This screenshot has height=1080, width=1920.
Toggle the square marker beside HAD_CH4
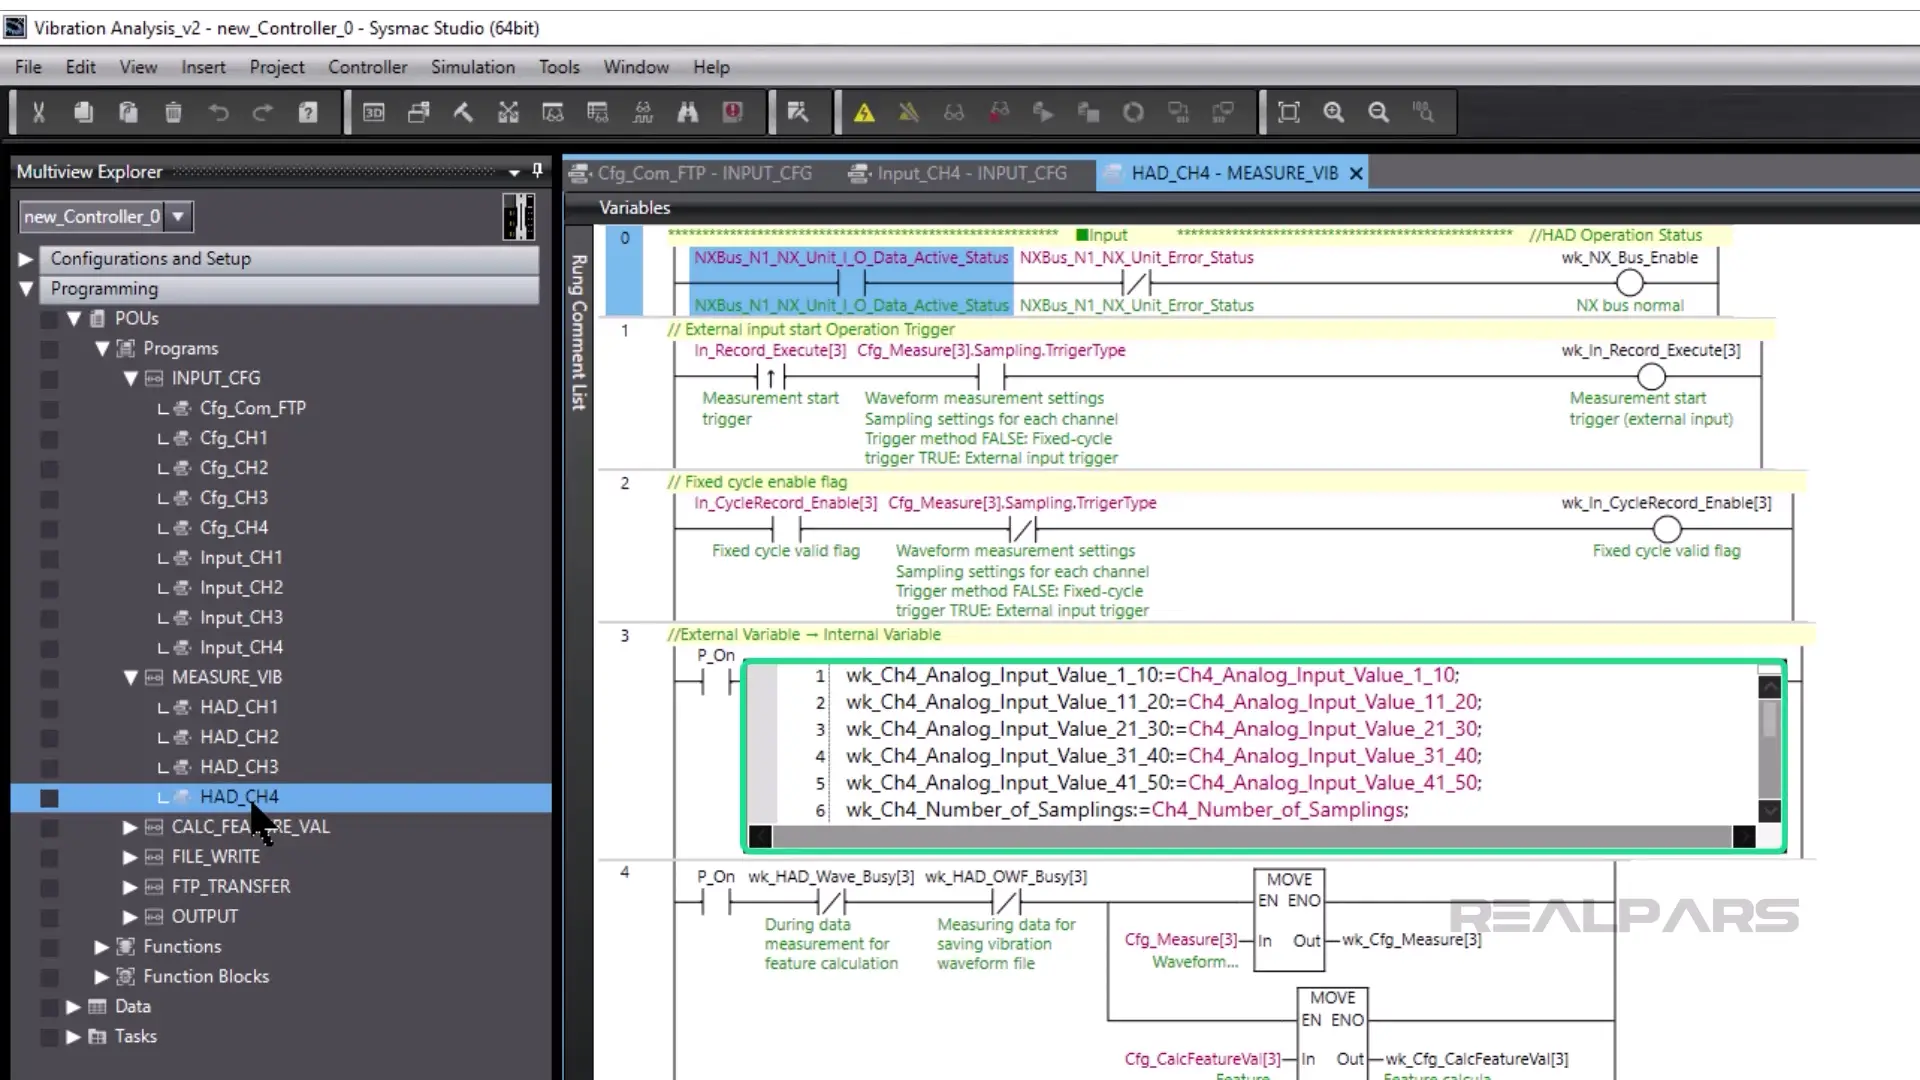point(49,797)
